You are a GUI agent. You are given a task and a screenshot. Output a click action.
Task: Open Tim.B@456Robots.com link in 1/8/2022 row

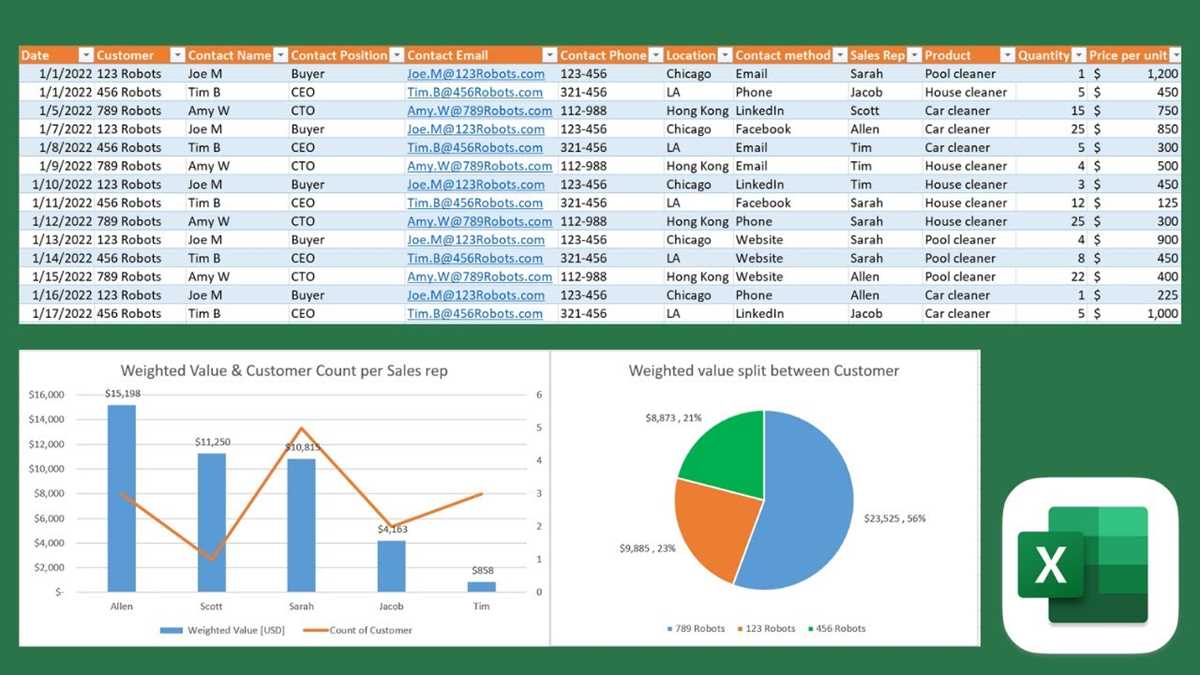[475, 148]
